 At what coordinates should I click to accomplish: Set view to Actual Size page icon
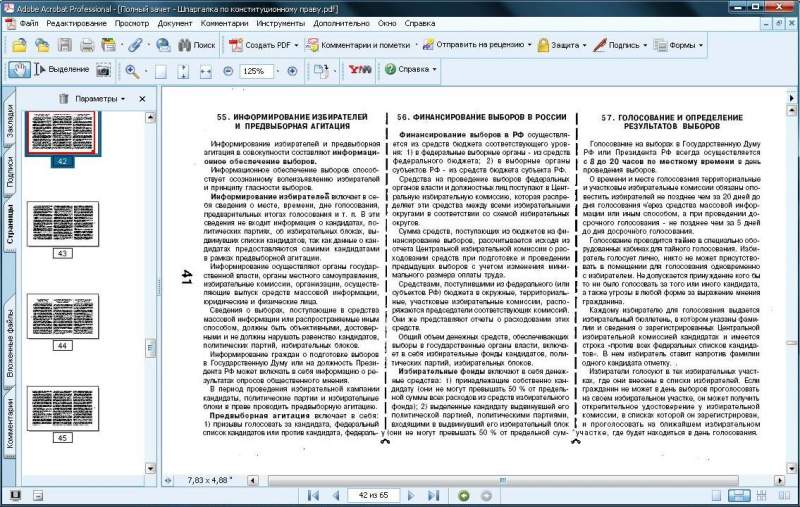point(161,71)
